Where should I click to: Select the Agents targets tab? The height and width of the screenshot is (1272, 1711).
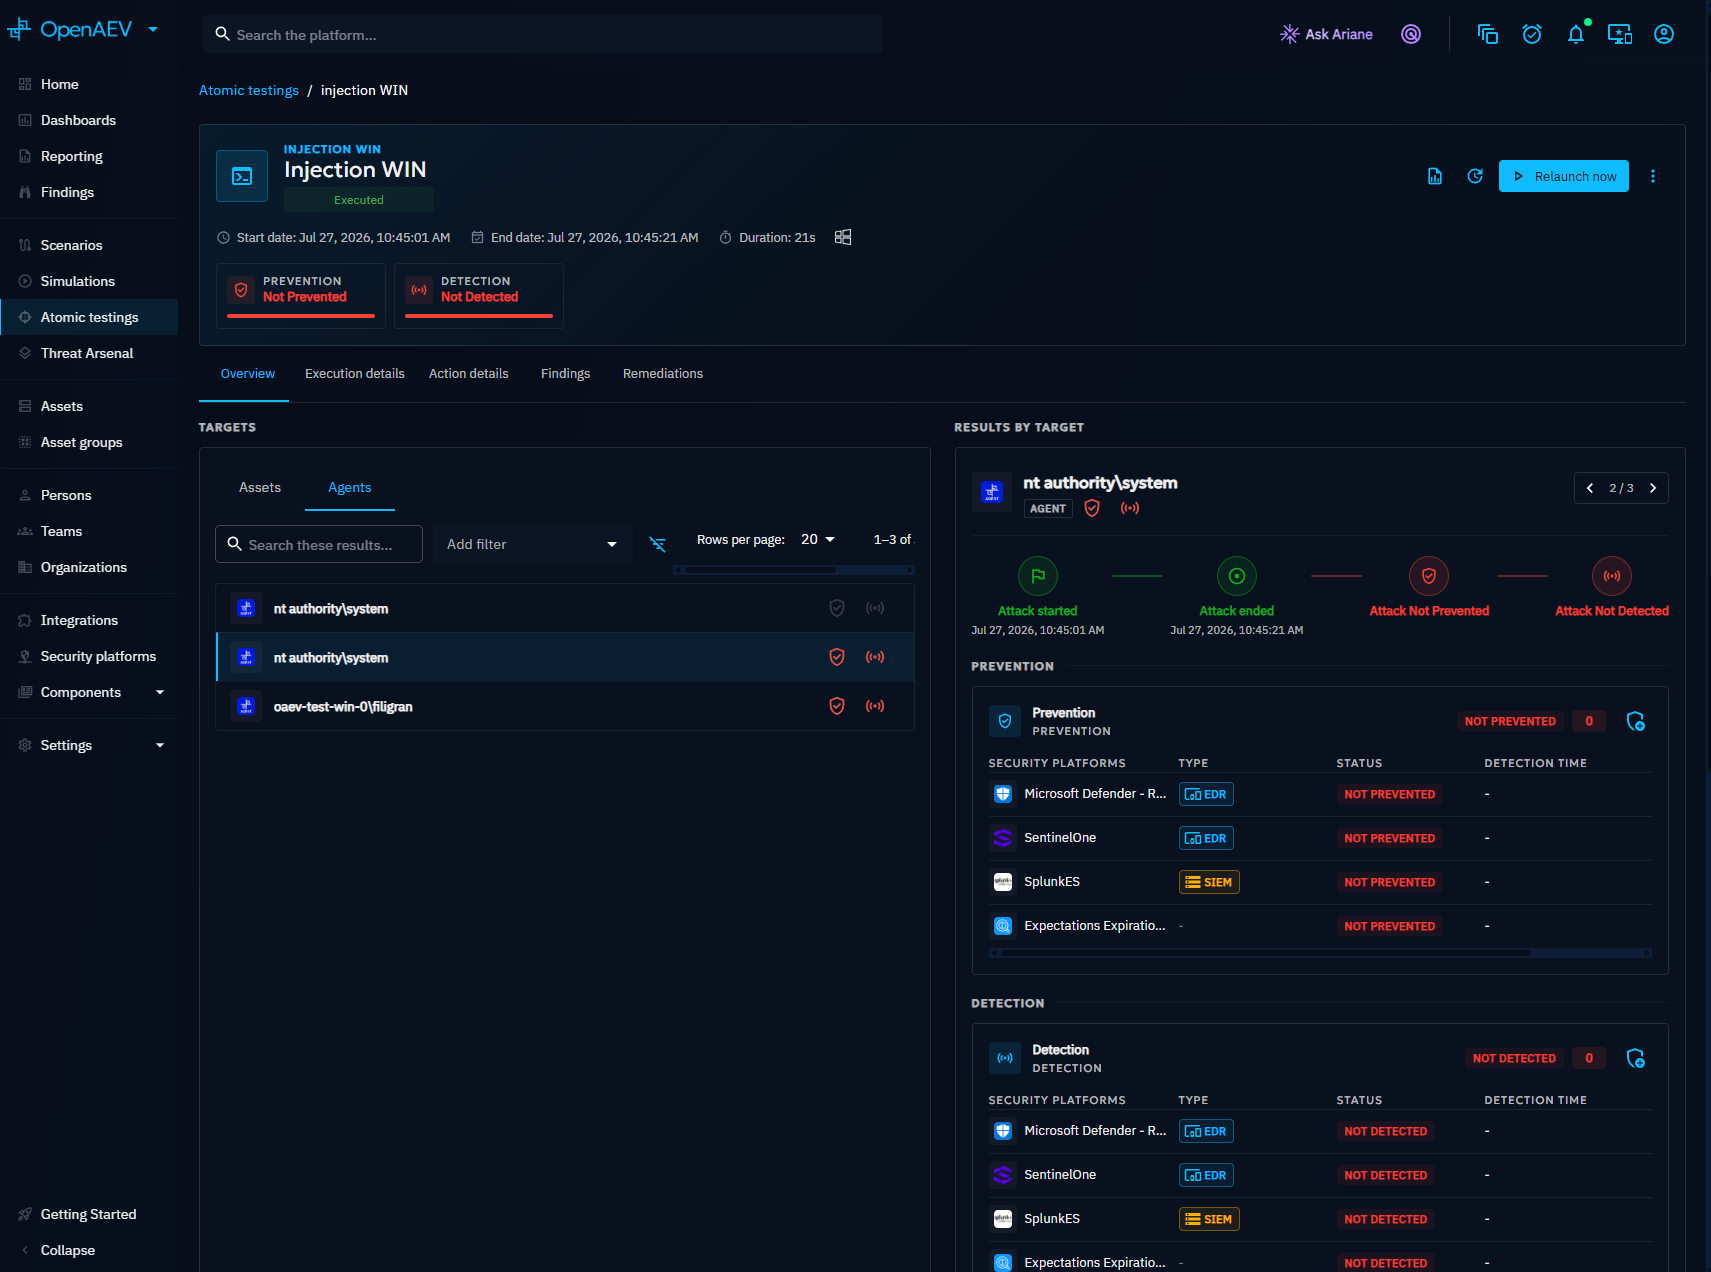point(350,487)
